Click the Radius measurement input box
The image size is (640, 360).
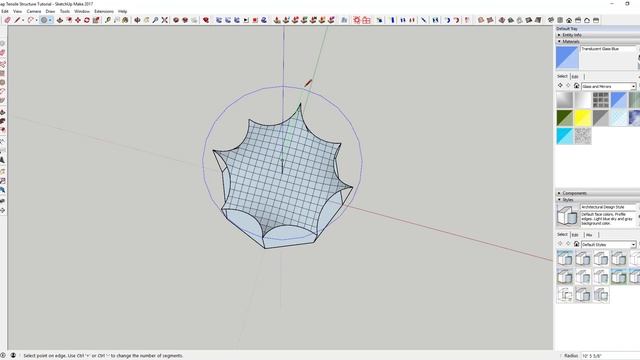tap(611, 356)
